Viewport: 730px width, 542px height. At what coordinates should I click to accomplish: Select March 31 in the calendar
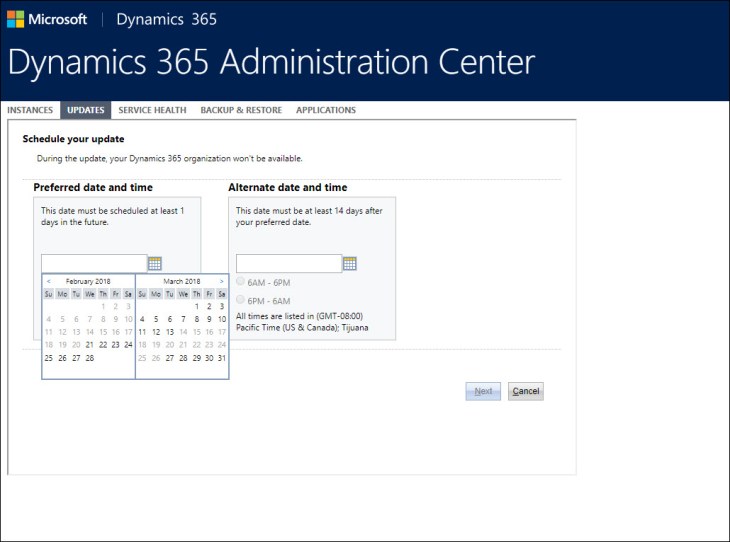coord(222,358)
